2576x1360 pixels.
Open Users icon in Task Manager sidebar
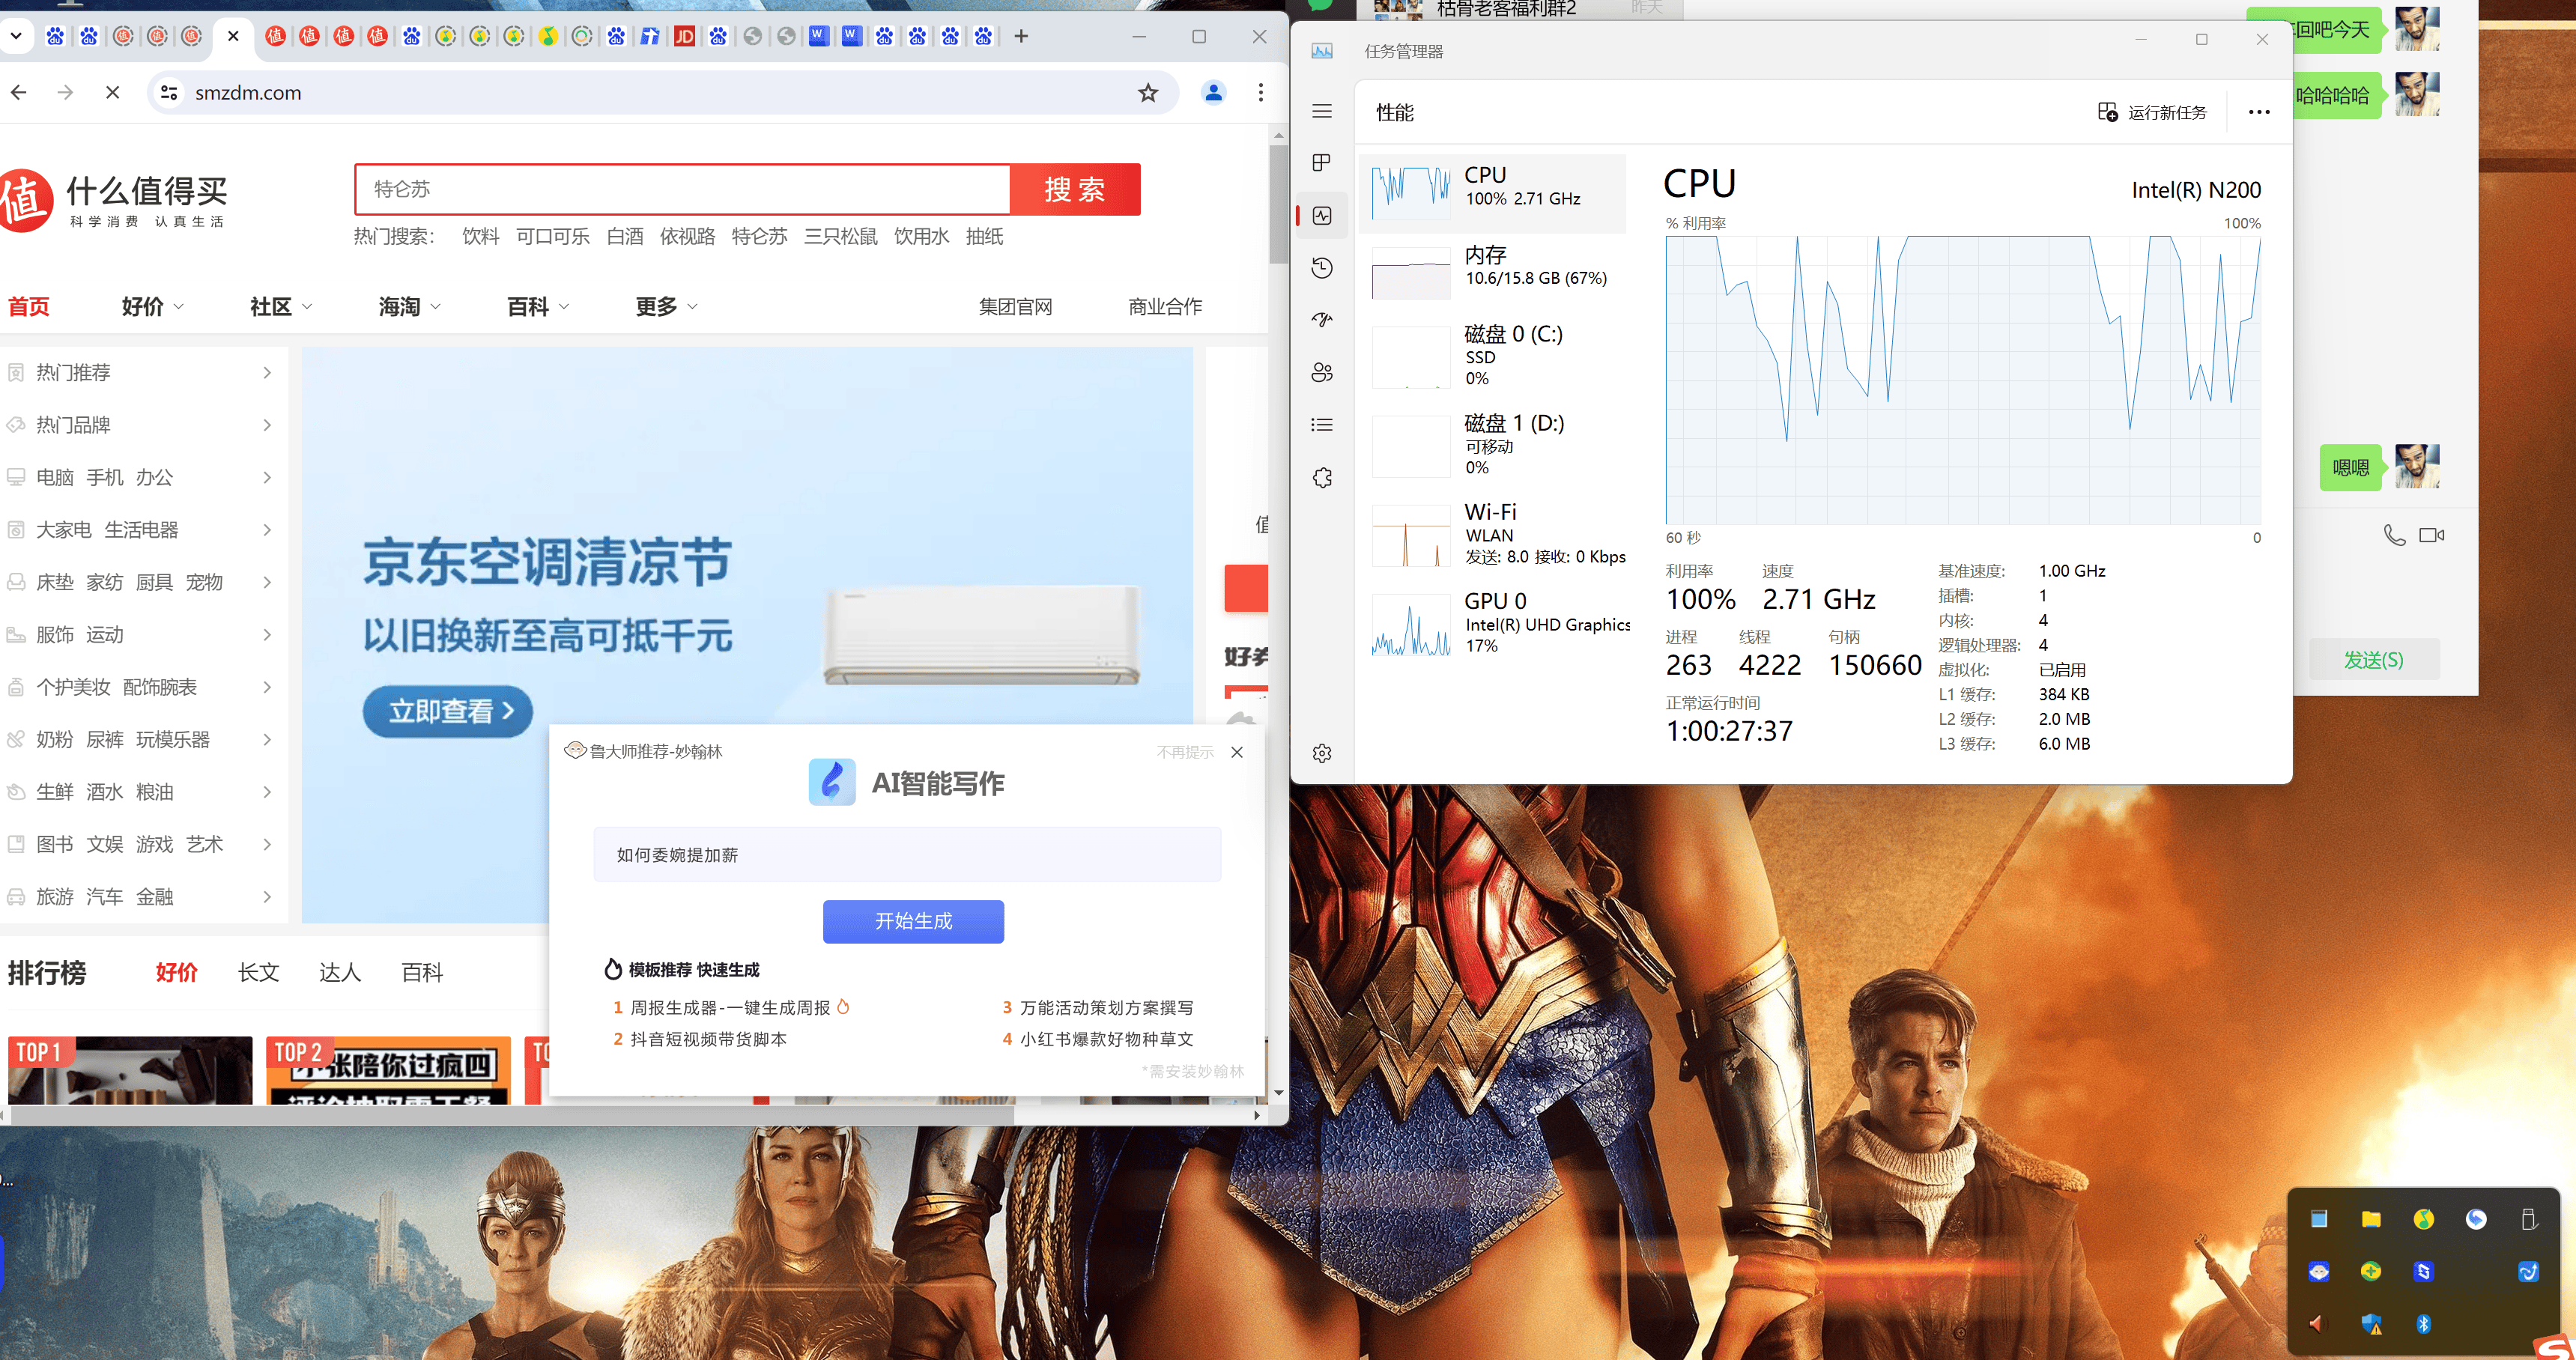point(1322,373)
